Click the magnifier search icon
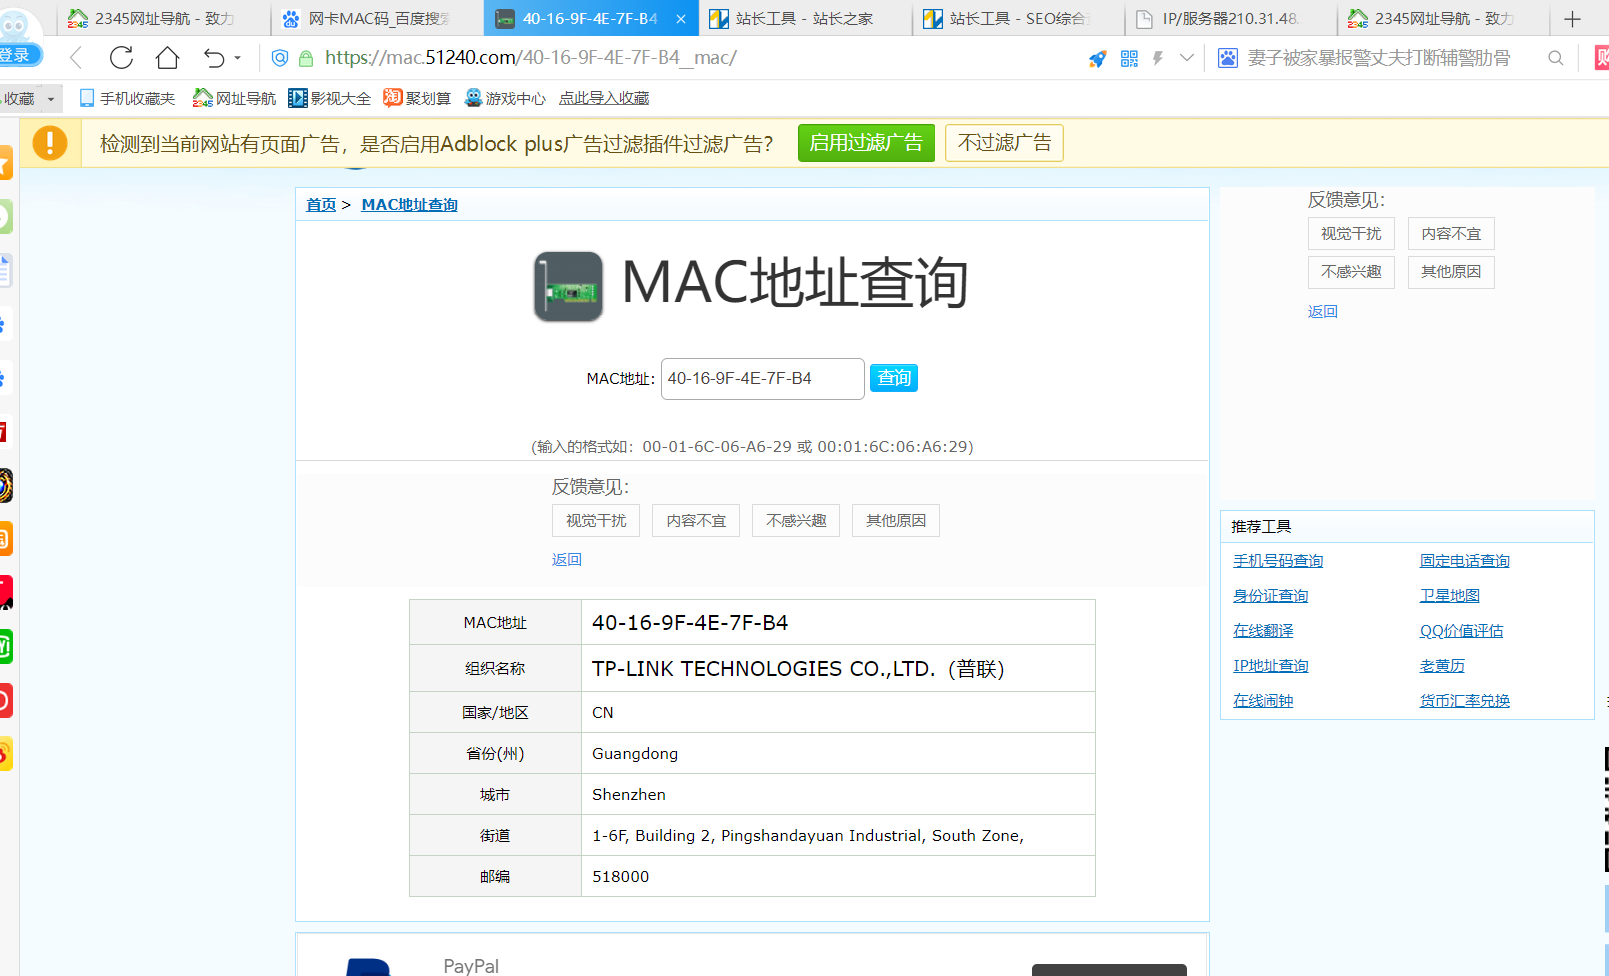Image resolution: width=1609 pixels, height=976 pixels. 1555,58
